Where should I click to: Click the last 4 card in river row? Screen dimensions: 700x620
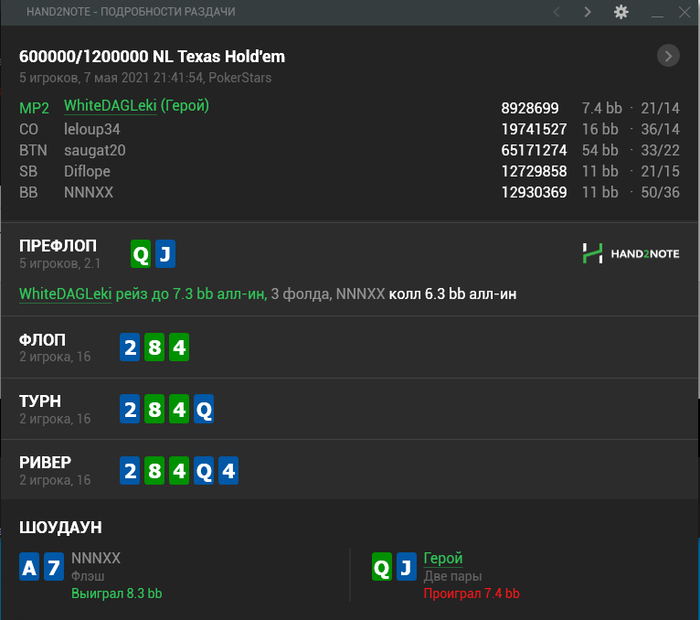(228, 470)
